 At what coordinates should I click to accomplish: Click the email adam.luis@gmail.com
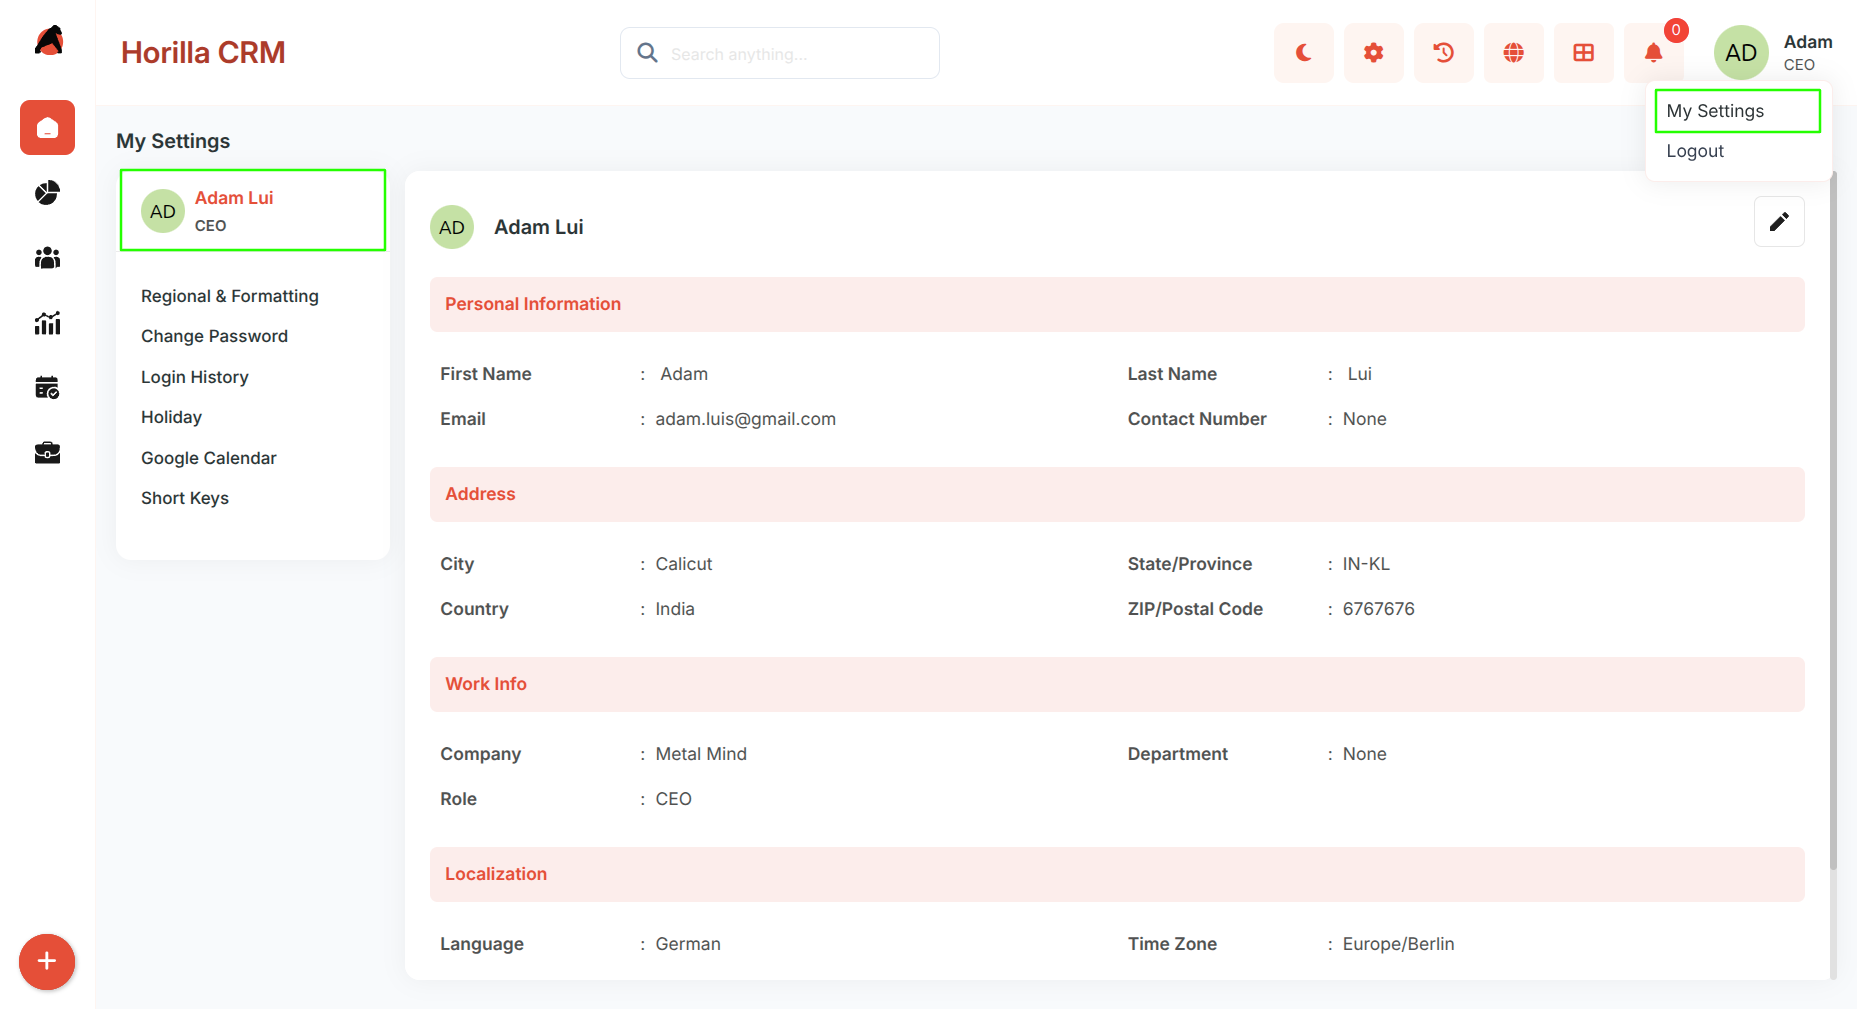tap(746, 419)
